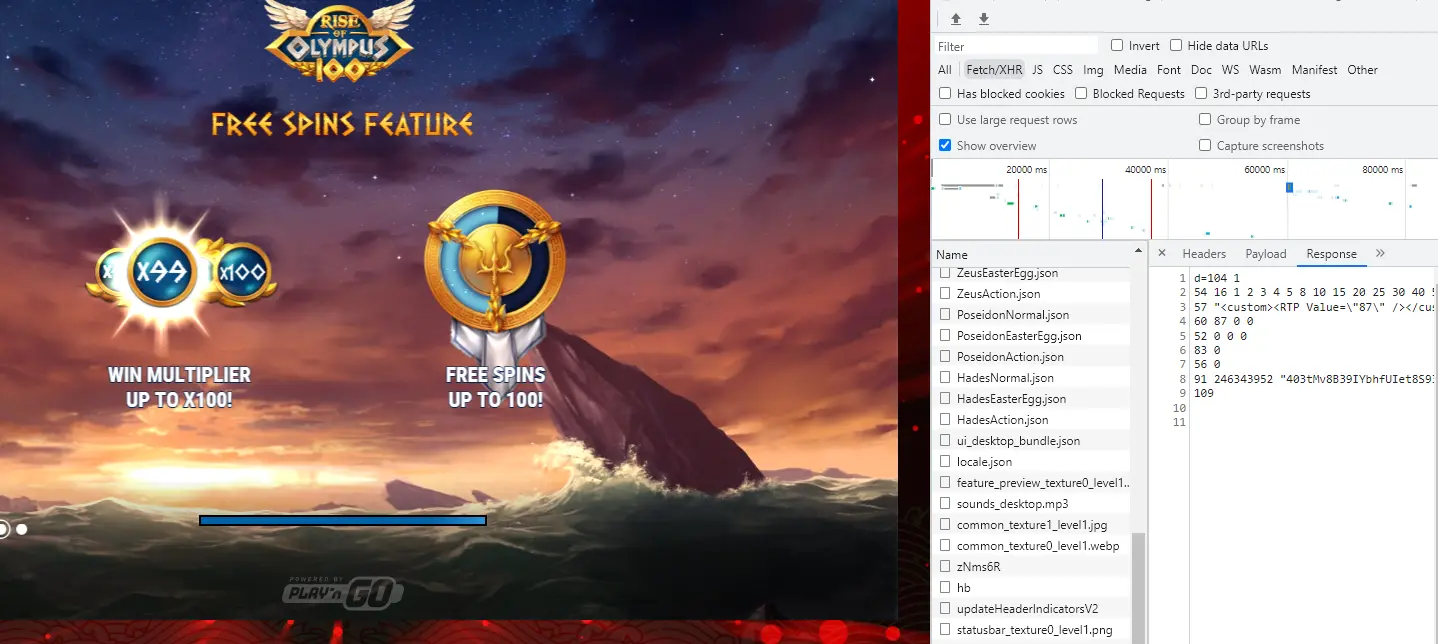Enable the Invert filter checkbox
This screenshot has width=1438, height=644.
[x=1117, y=46]
